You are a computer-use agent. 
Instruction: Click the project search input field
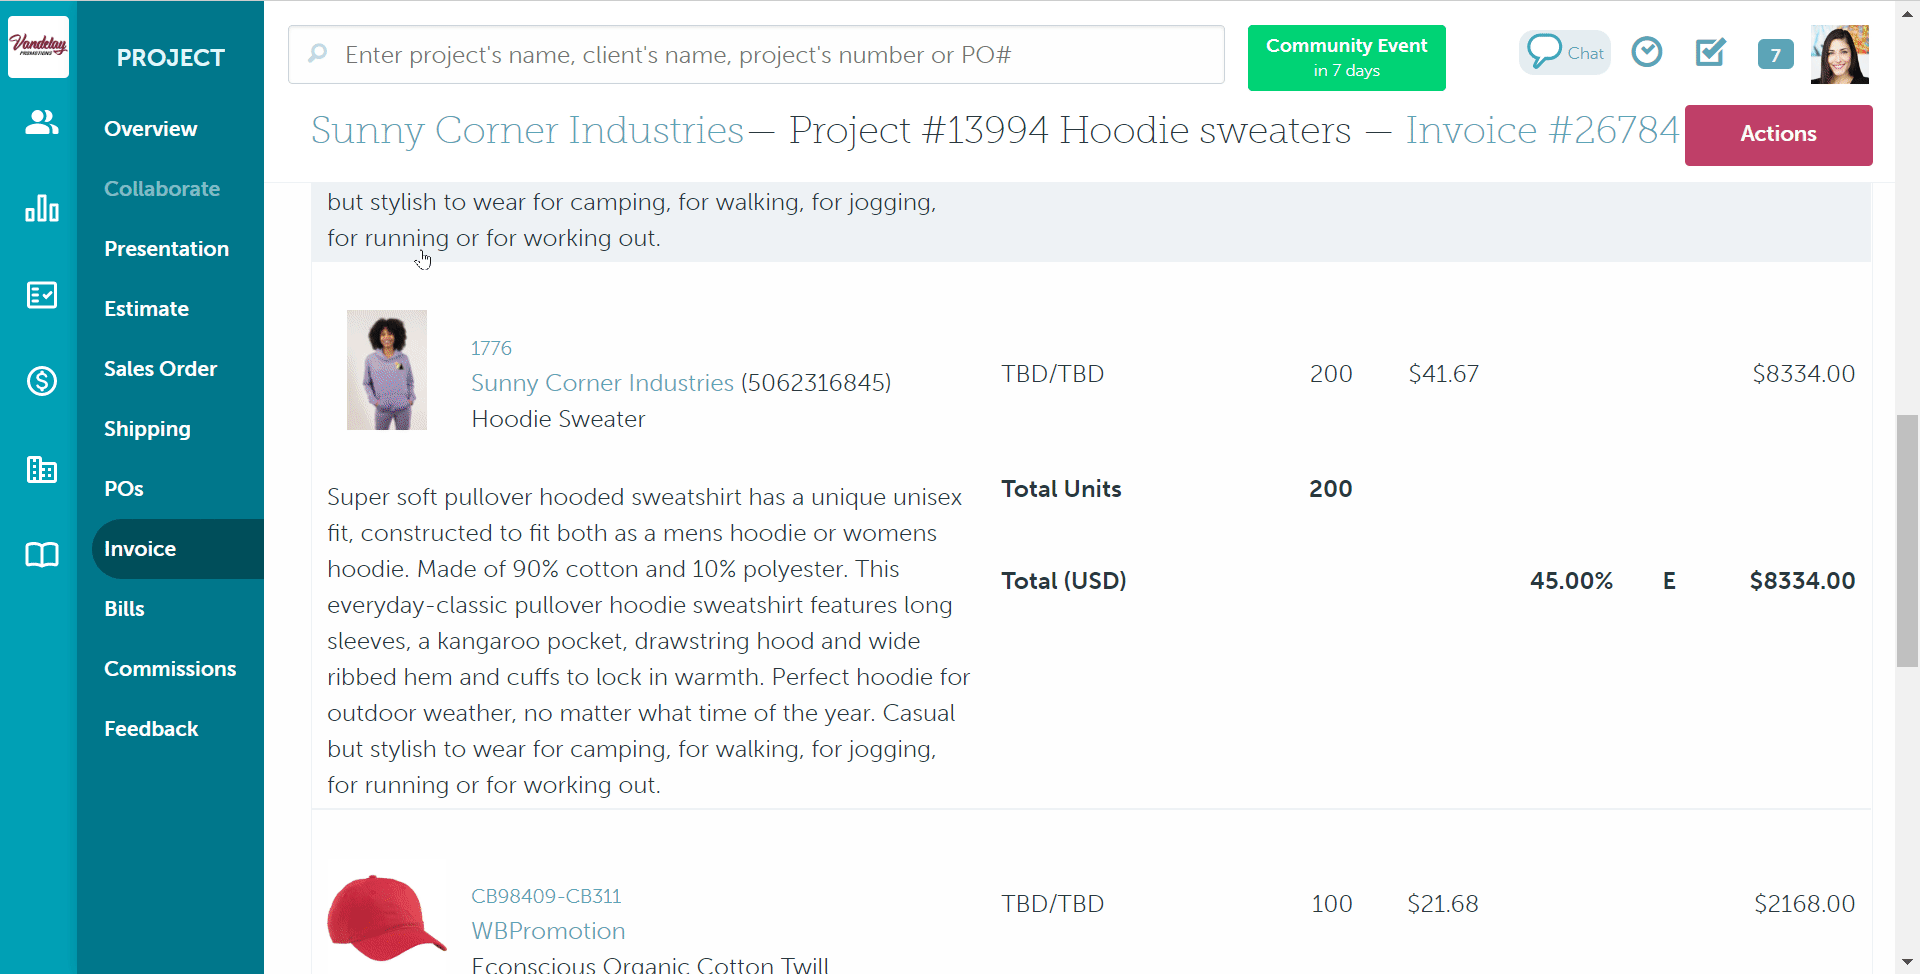(756, 55)
